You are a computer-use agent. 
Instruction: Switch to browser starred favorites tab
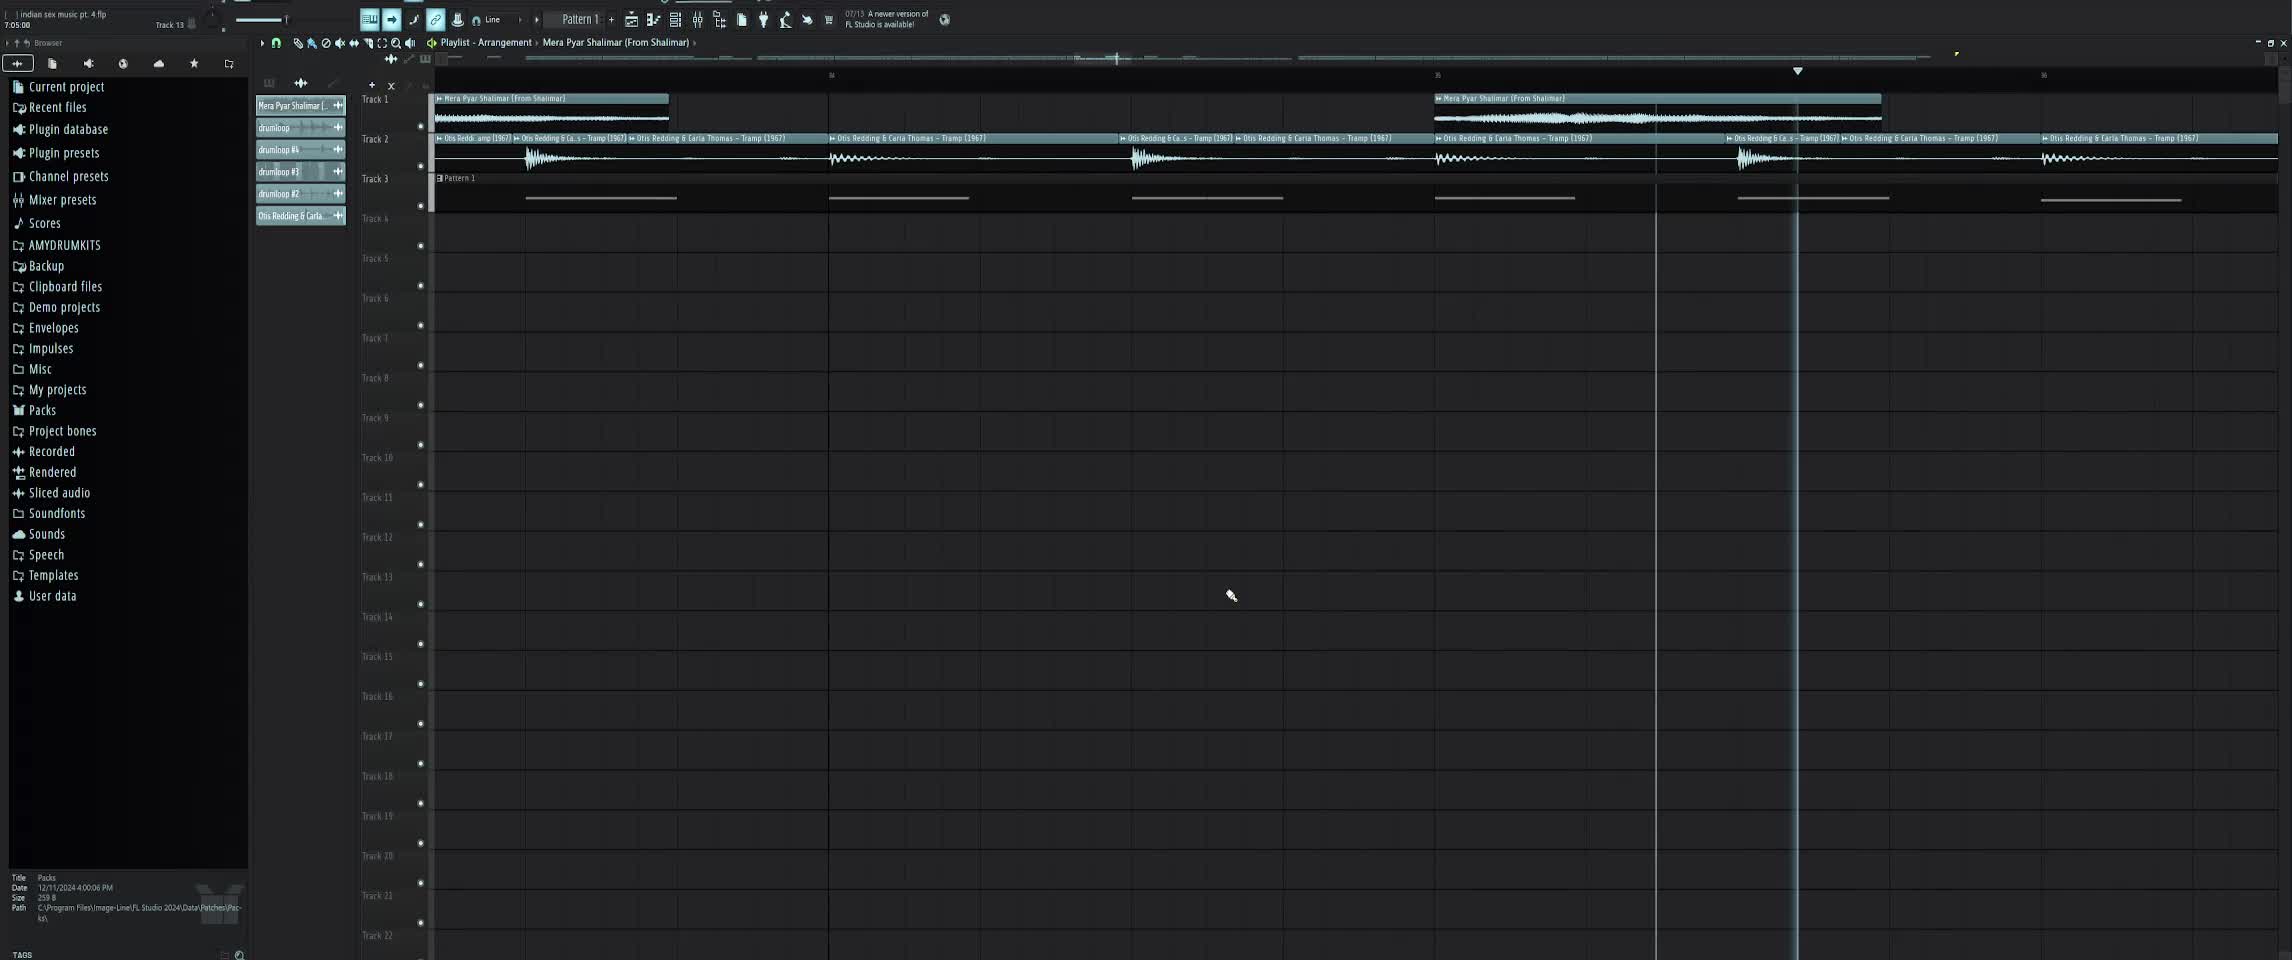tap(194, 63)
